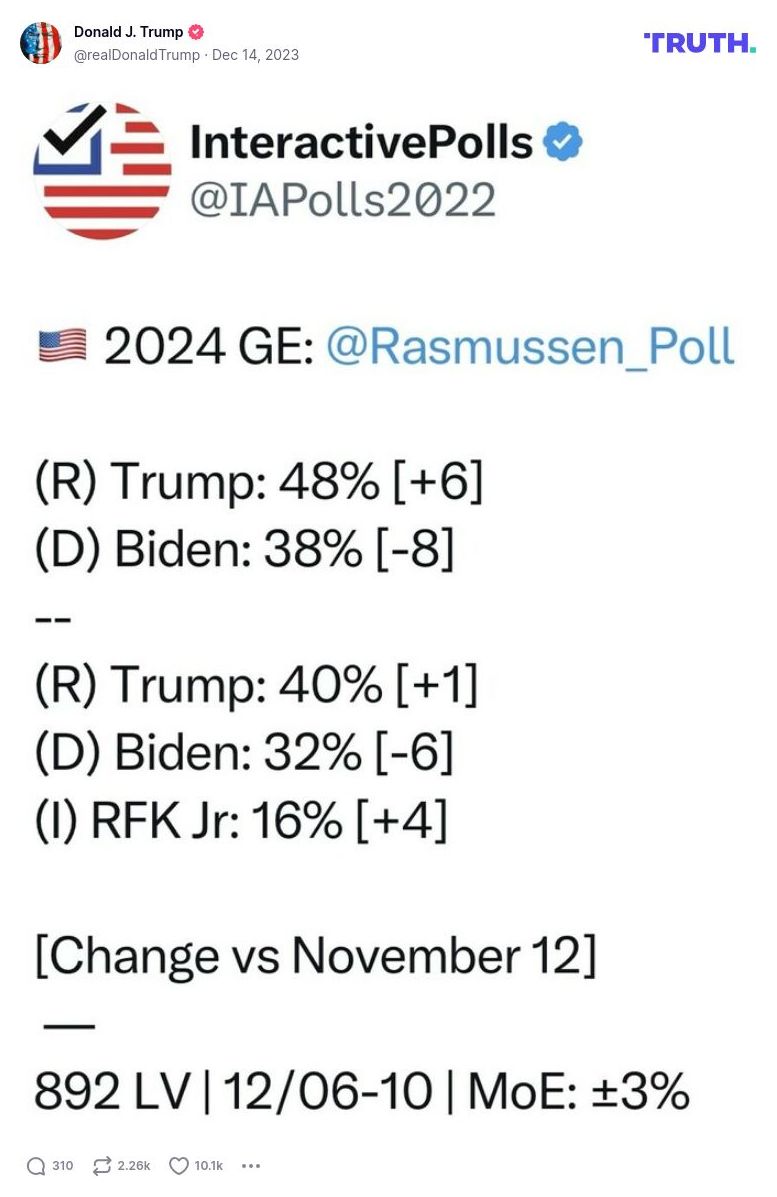Click the Donald J. Trump display name

coord(128,31)
